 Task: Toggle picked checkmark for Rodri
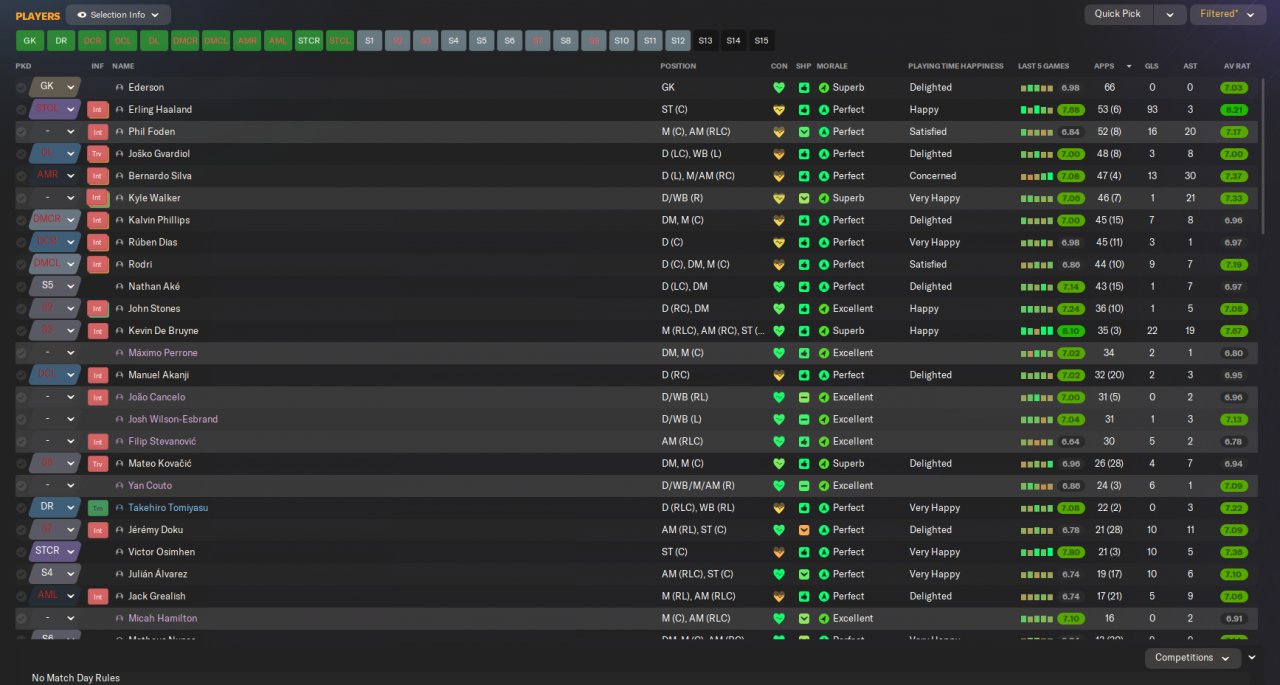coord(21,265)
